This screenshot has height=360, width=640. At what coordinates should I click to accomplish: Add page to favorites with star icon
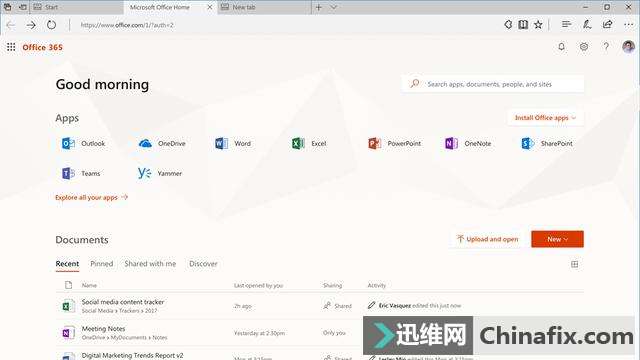point(538,25)
